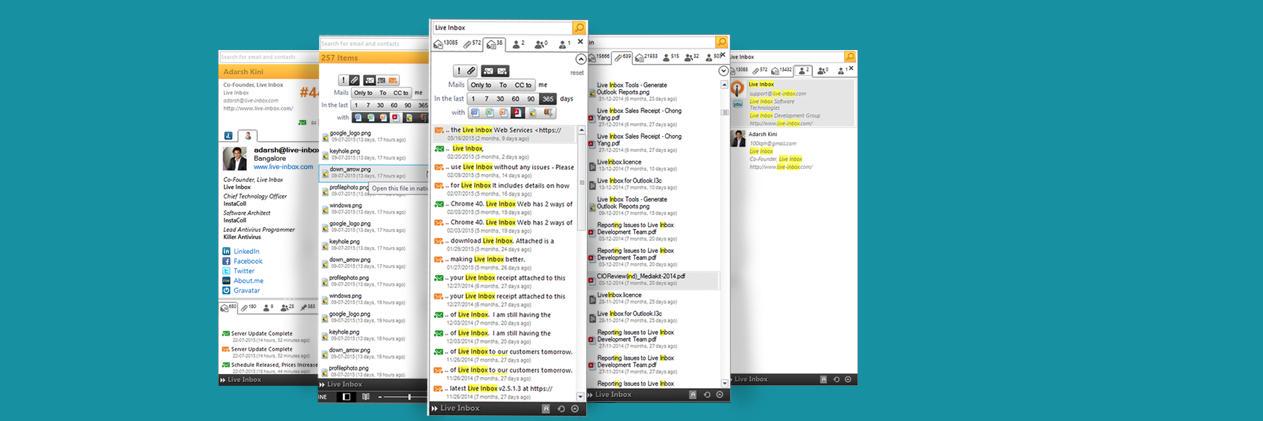Open windows.png in the 257 Items window
The height and width of the screenshot is (421, 1263).
point(375,207)
